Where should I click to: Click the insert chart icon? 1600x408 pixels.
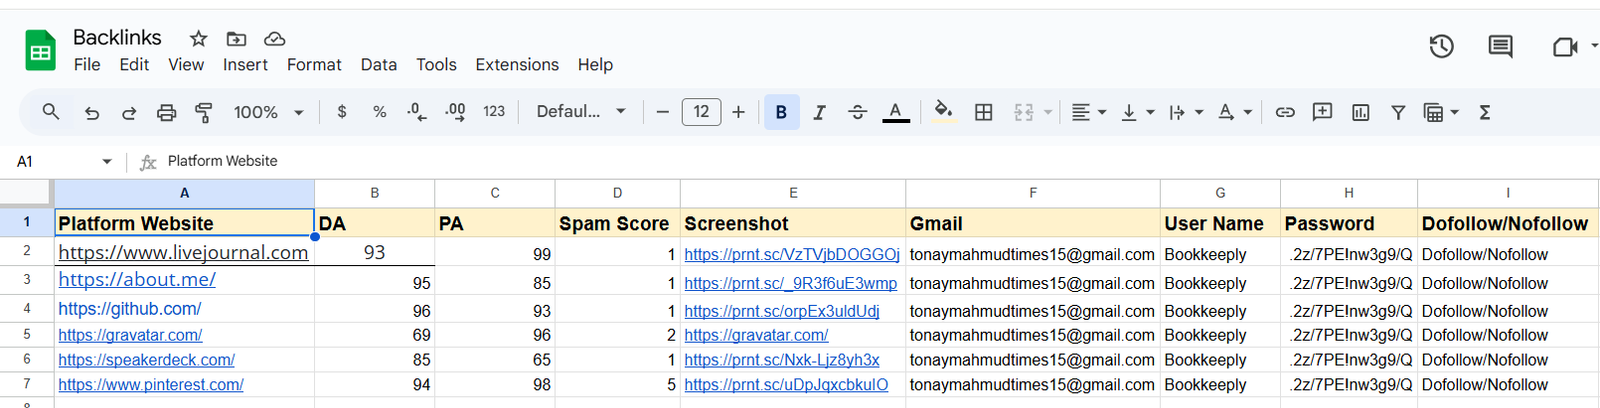pos(1360,113)
